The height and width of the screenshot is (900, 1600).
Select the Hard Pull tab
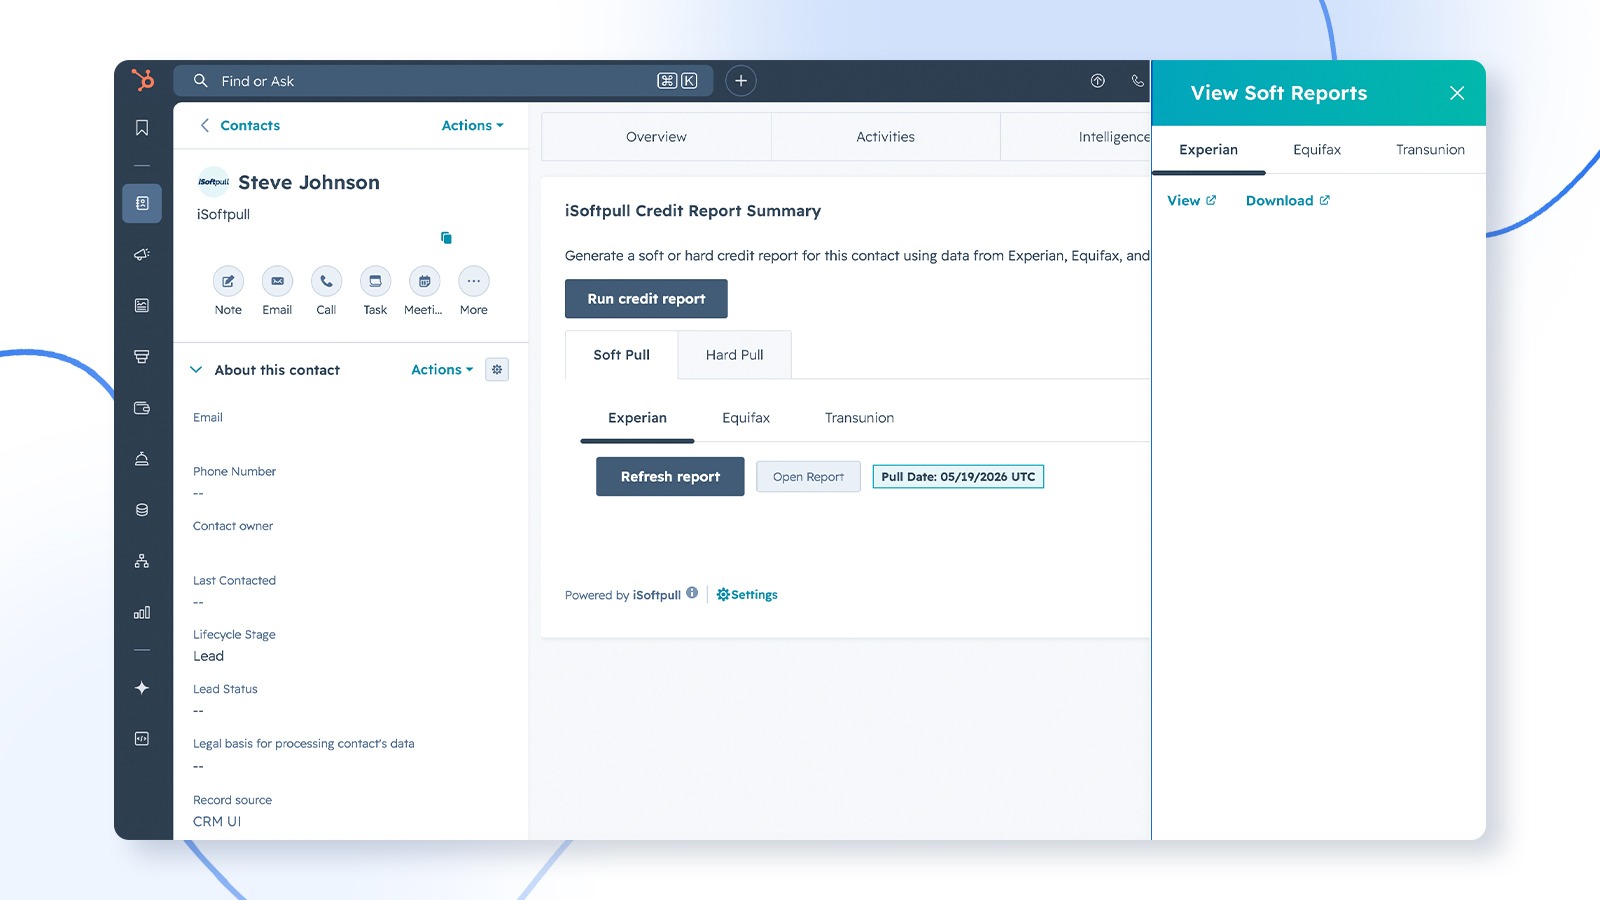pyautogui.click(x=734, y=355)
